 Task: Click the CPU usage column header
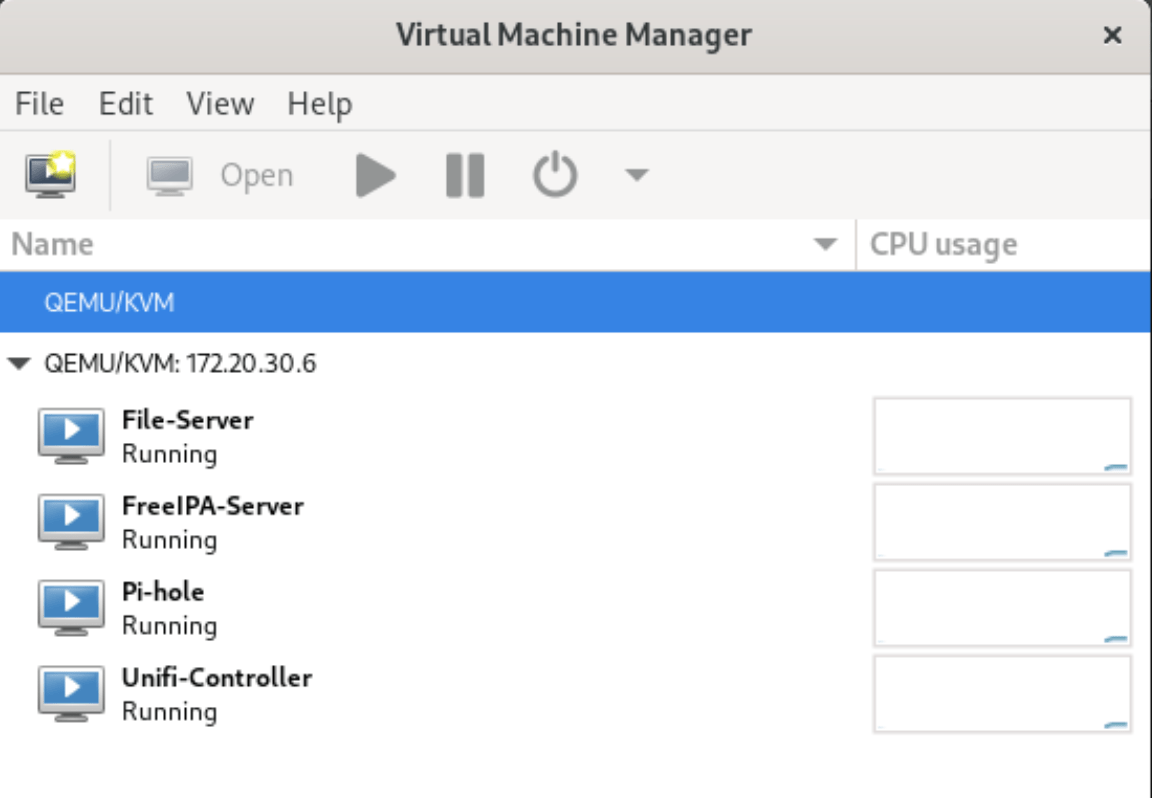(x=944, y=243)
